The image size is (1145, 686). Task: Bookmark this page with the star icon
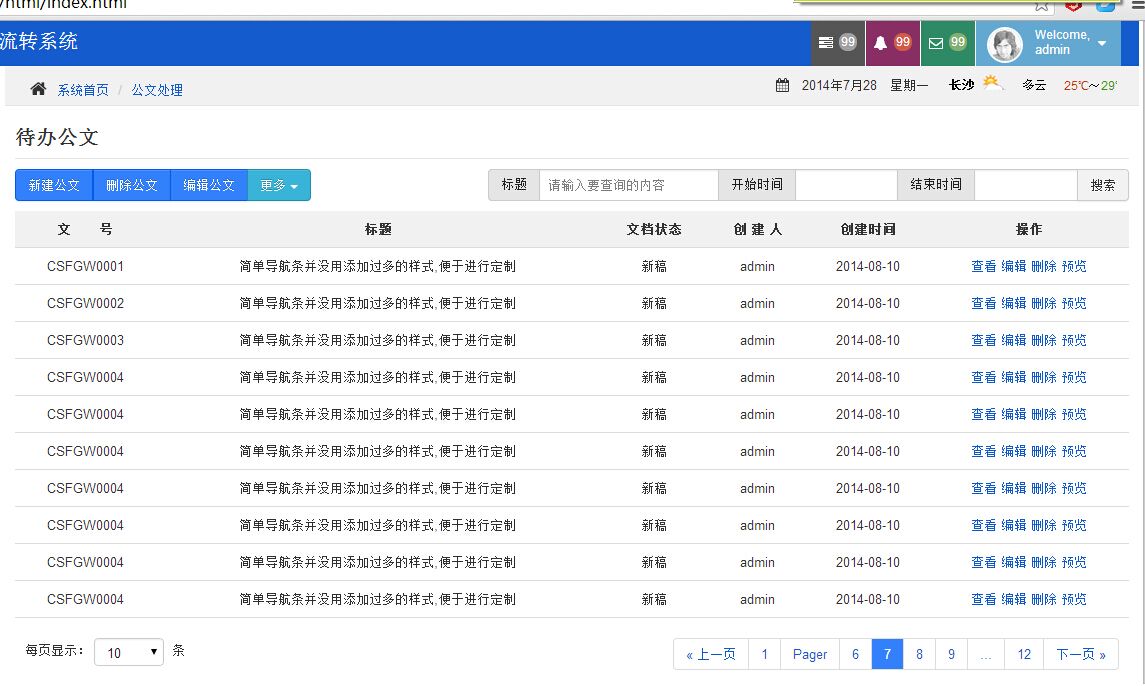[1042, 5]
